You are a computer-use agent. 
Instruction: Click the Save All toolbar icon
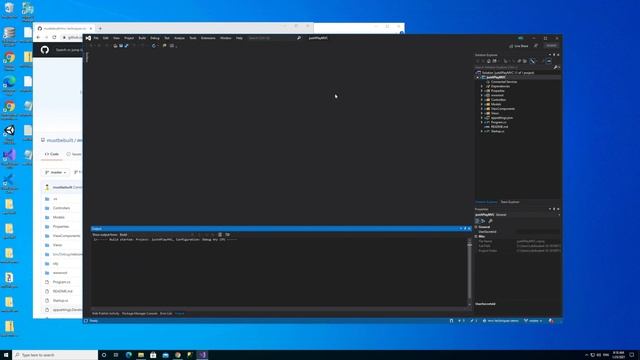point(126,46)
